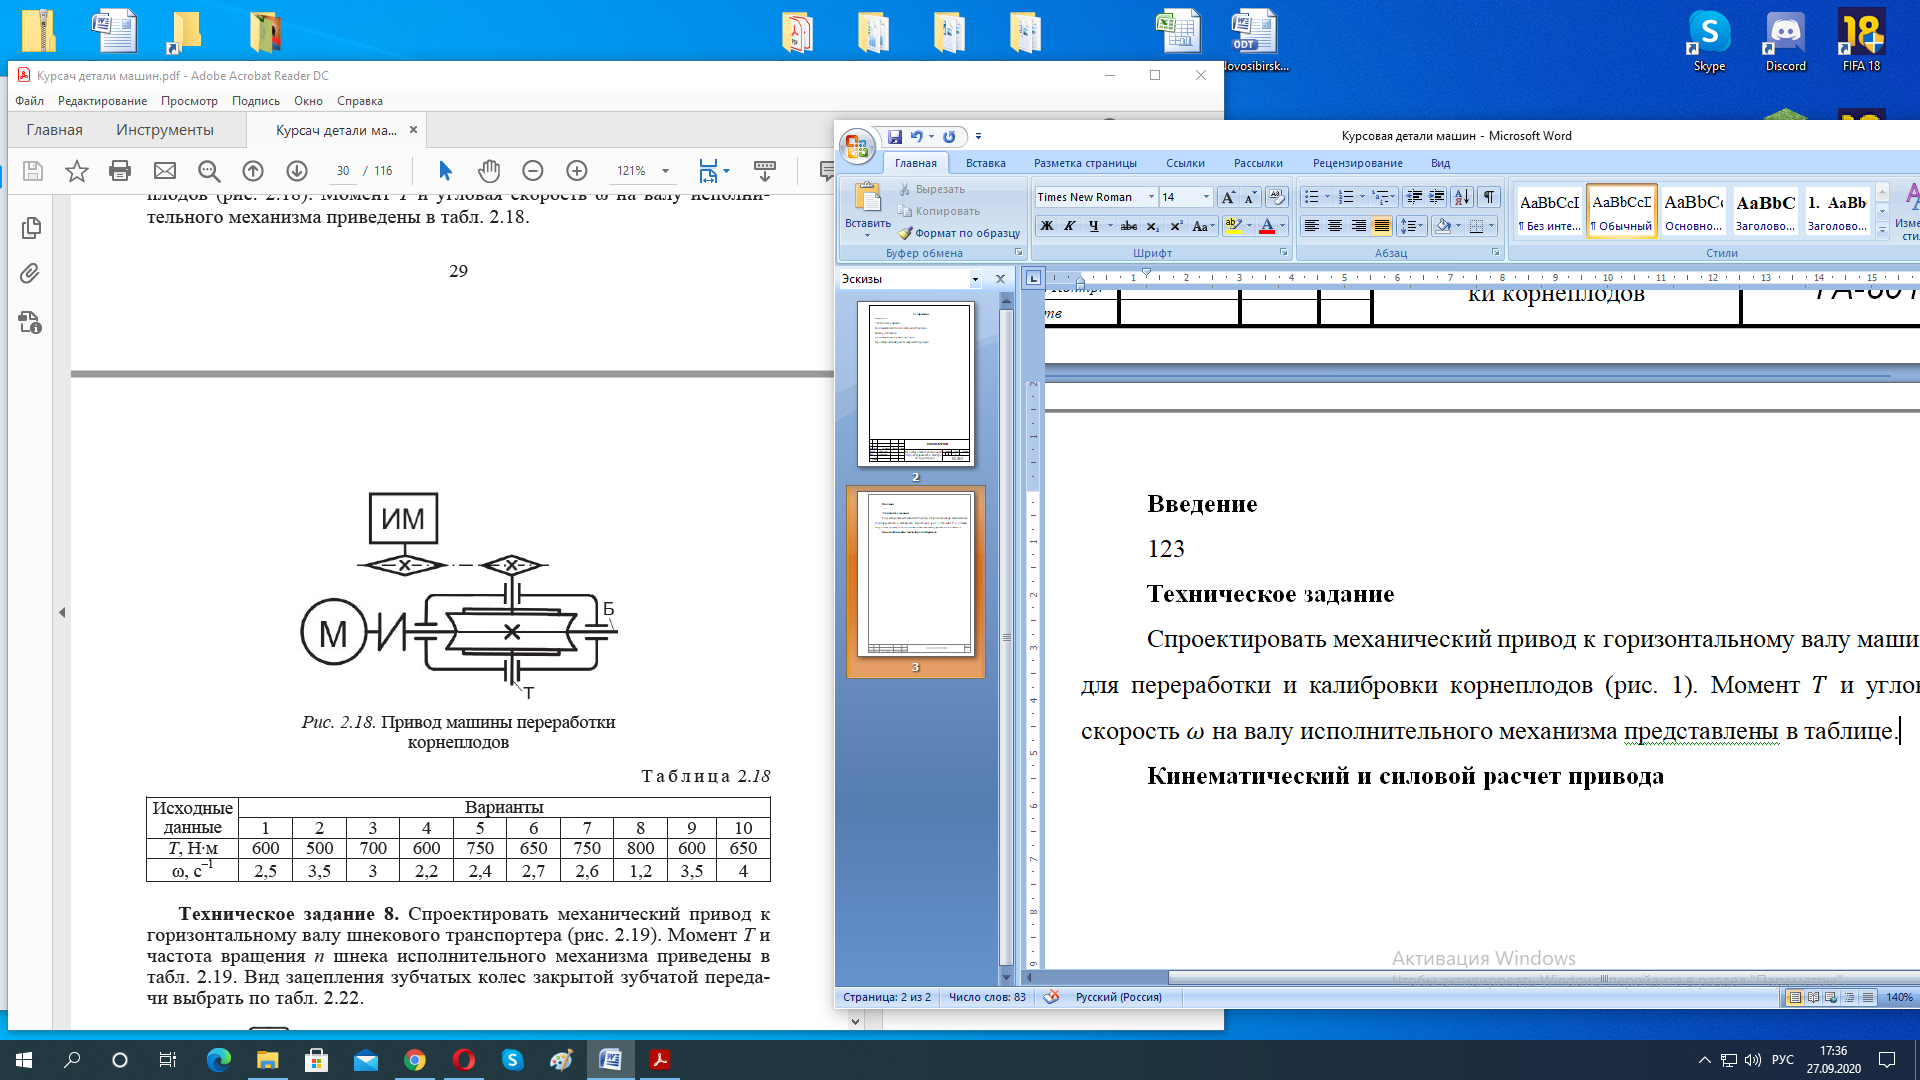The width and height of the screenshot is (1920, 1080).
Task: Open the Редактирование menu in Acrobat
Action: point(102,101)
